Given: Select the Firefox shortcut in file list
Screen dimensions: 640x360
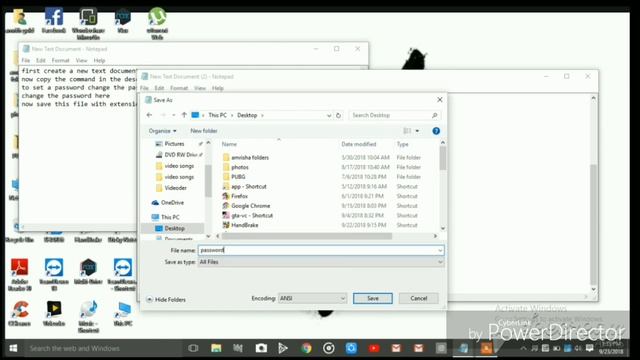Looking at the screenshot, I should [x=239, y=196].
